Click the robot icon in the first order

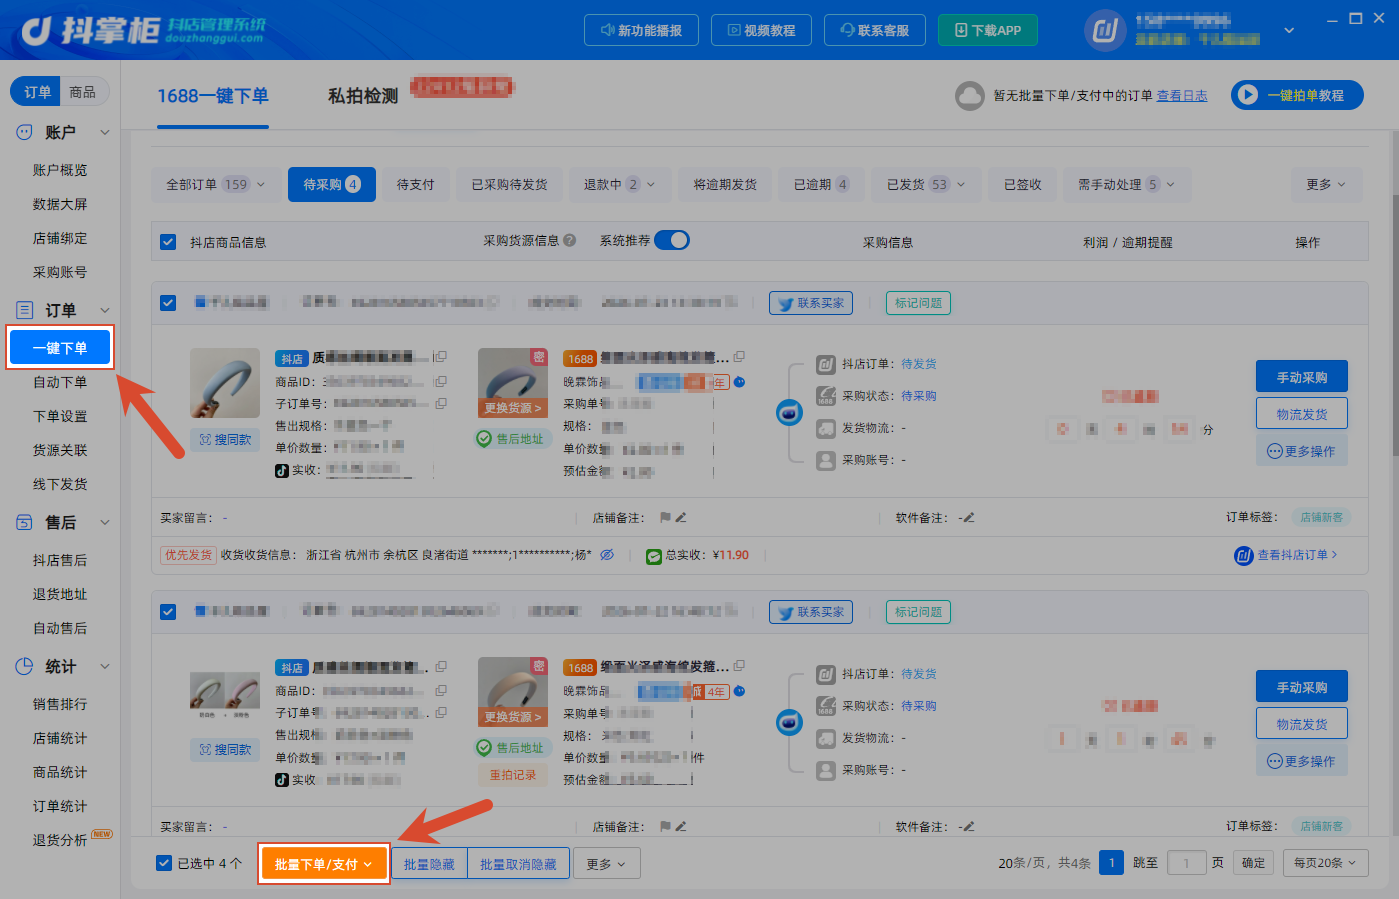point(790,412)
